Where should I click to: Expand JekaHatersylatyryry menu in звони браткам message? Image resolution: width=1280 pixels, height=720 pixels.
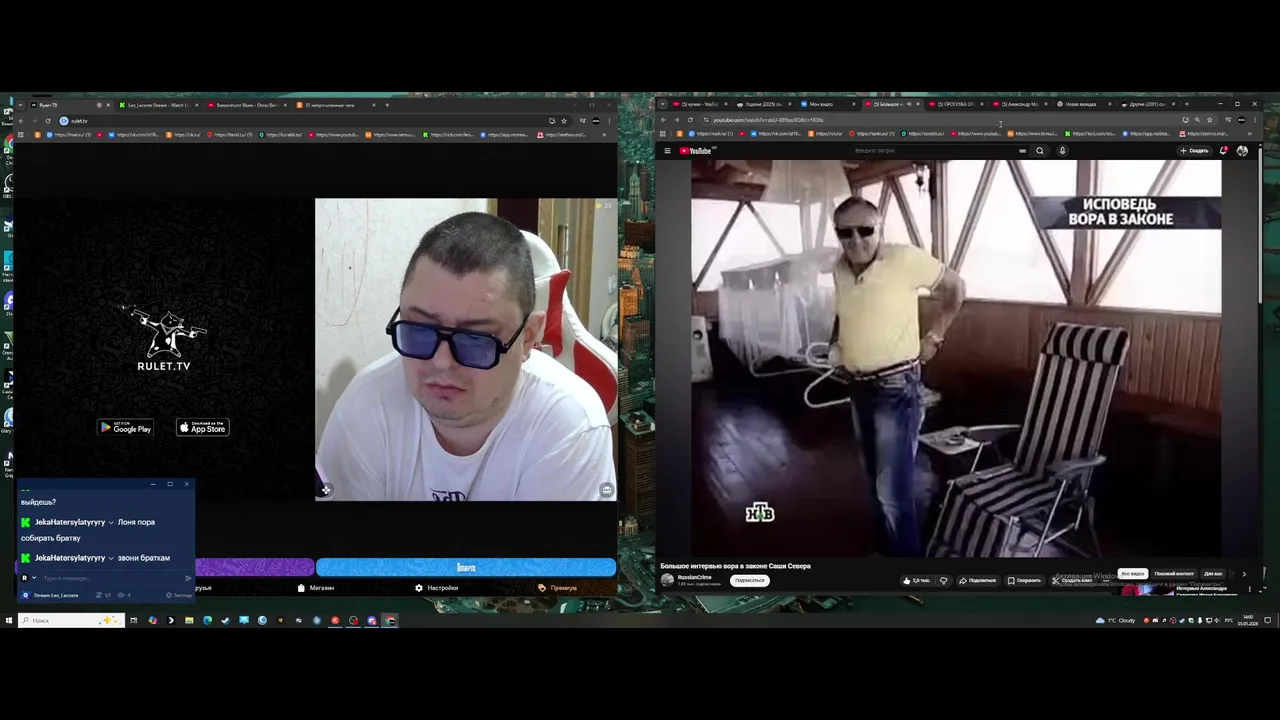point(111,558)
